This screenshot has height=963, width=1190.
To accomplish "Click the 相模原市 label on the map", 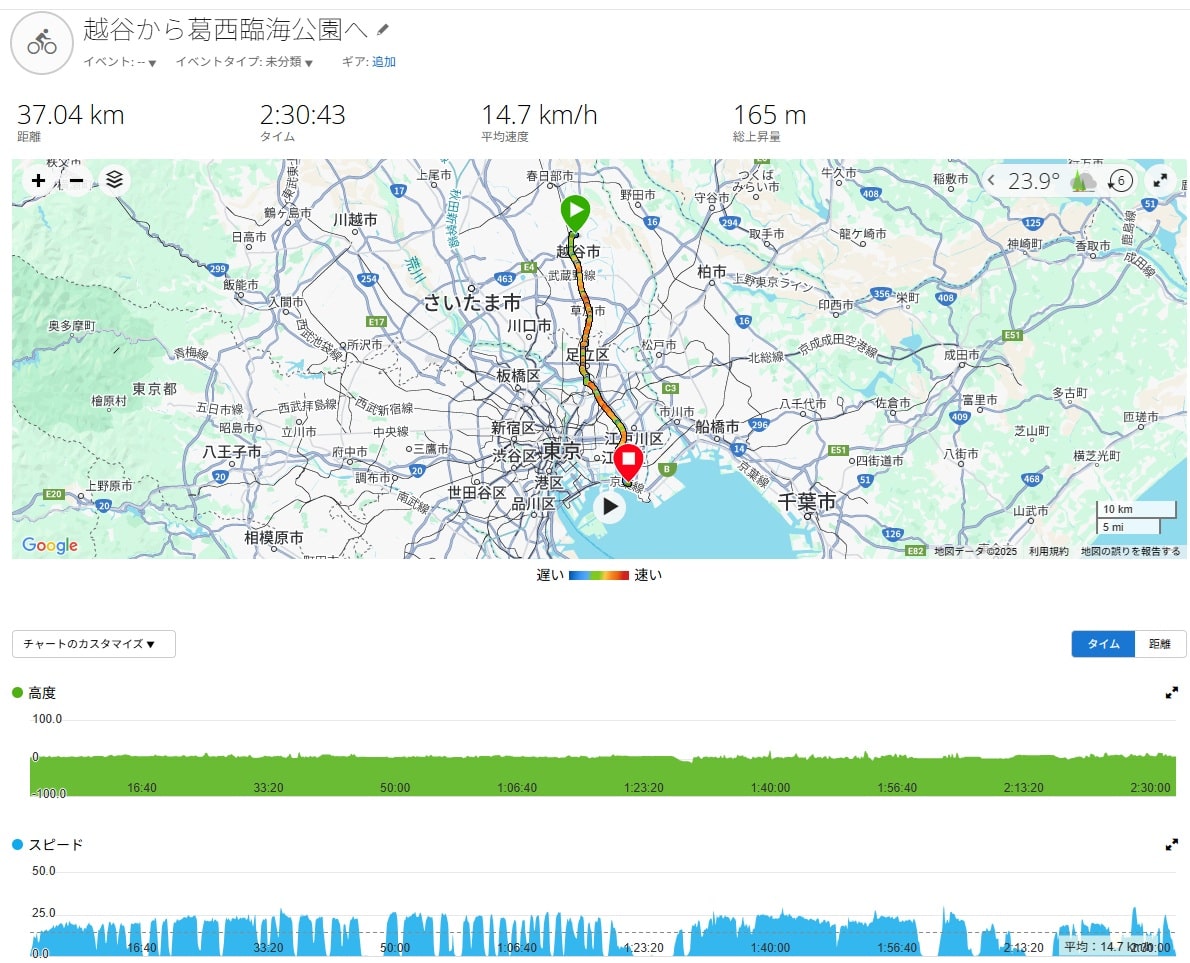I will point(274,537).
